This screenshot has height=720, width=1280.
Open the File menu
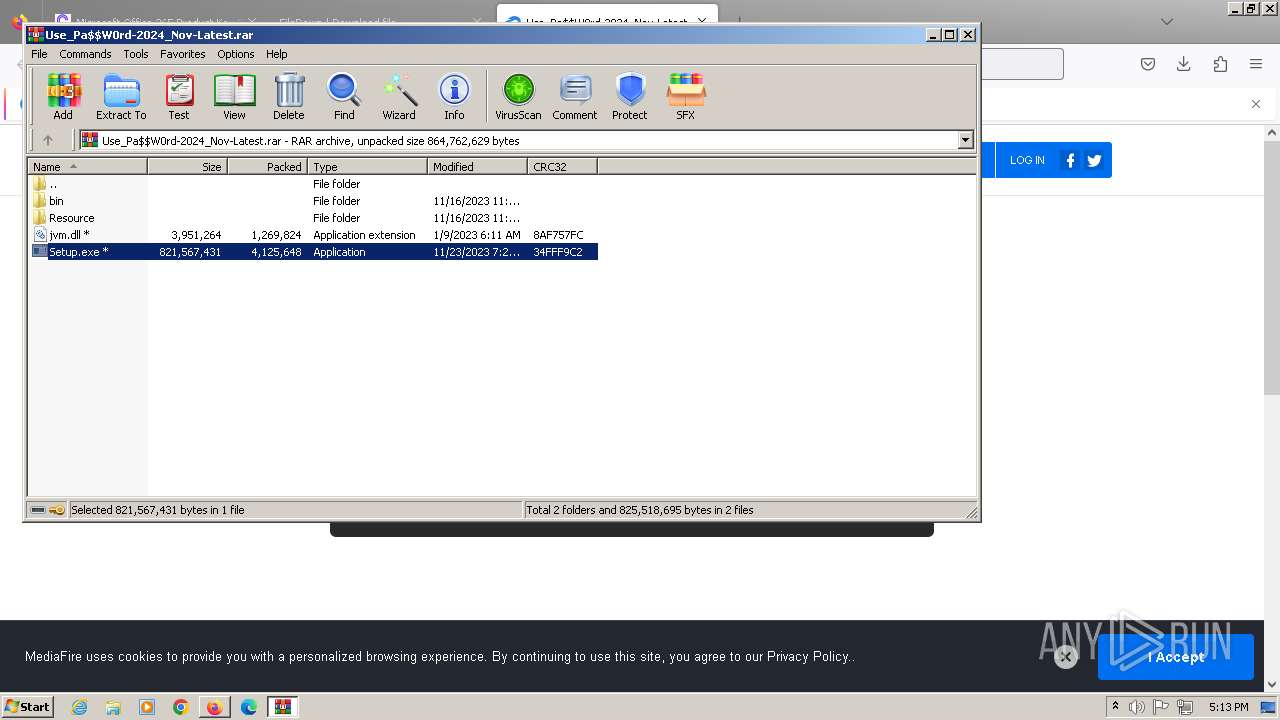39,54
